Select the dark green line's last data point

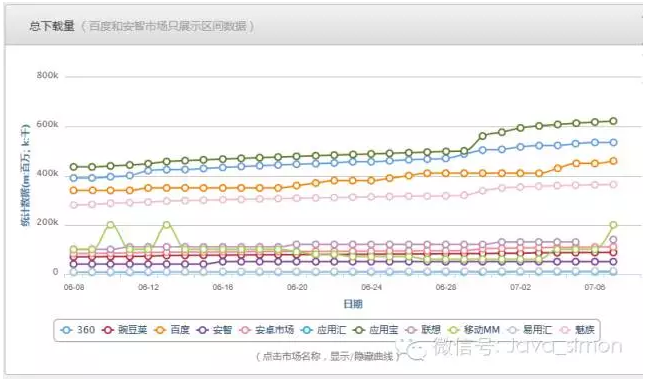click(x=613, y=121)
